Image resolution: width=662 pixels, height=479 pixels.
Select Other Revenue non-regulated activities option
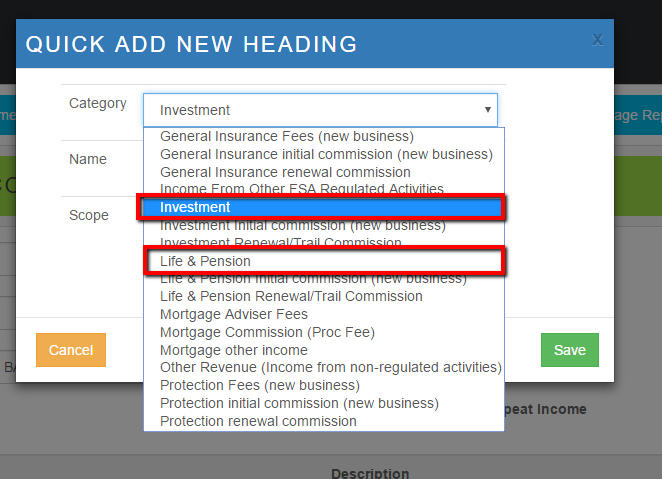[330, 368]
